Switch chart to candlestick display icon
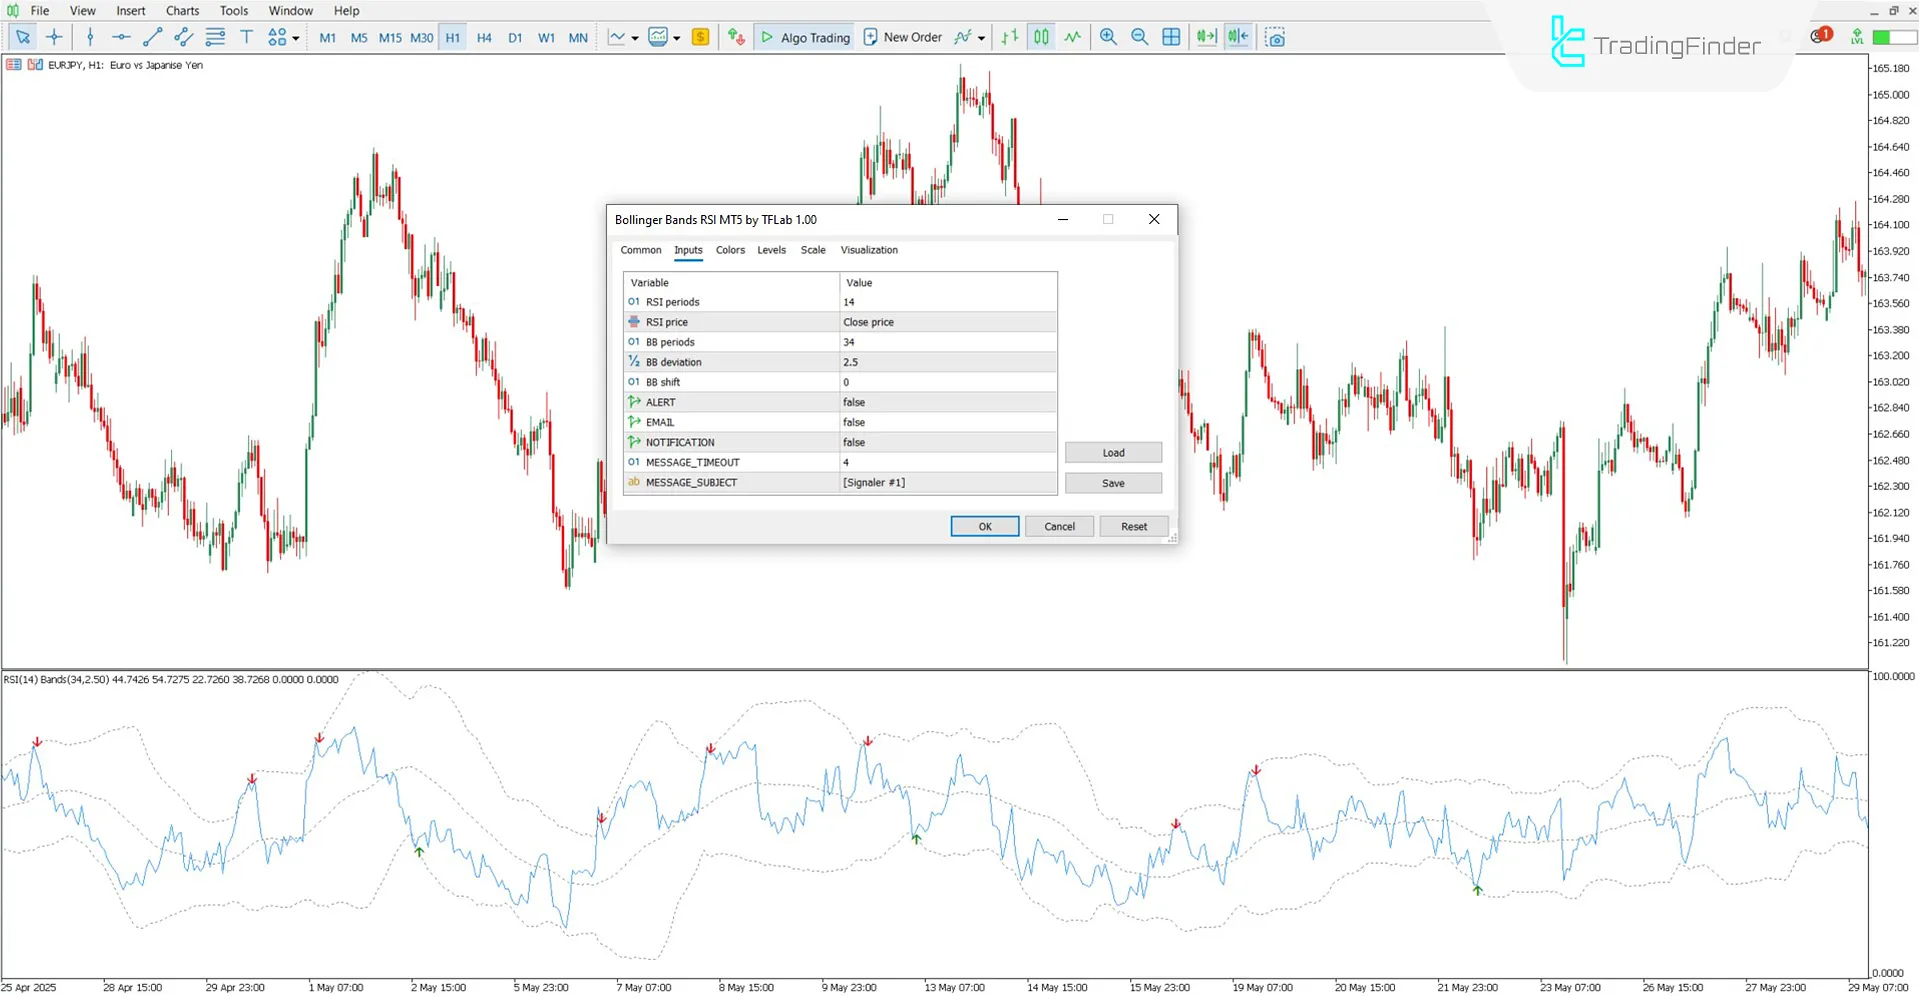Screen dimensions: 1919x996 pos(1040,37)
